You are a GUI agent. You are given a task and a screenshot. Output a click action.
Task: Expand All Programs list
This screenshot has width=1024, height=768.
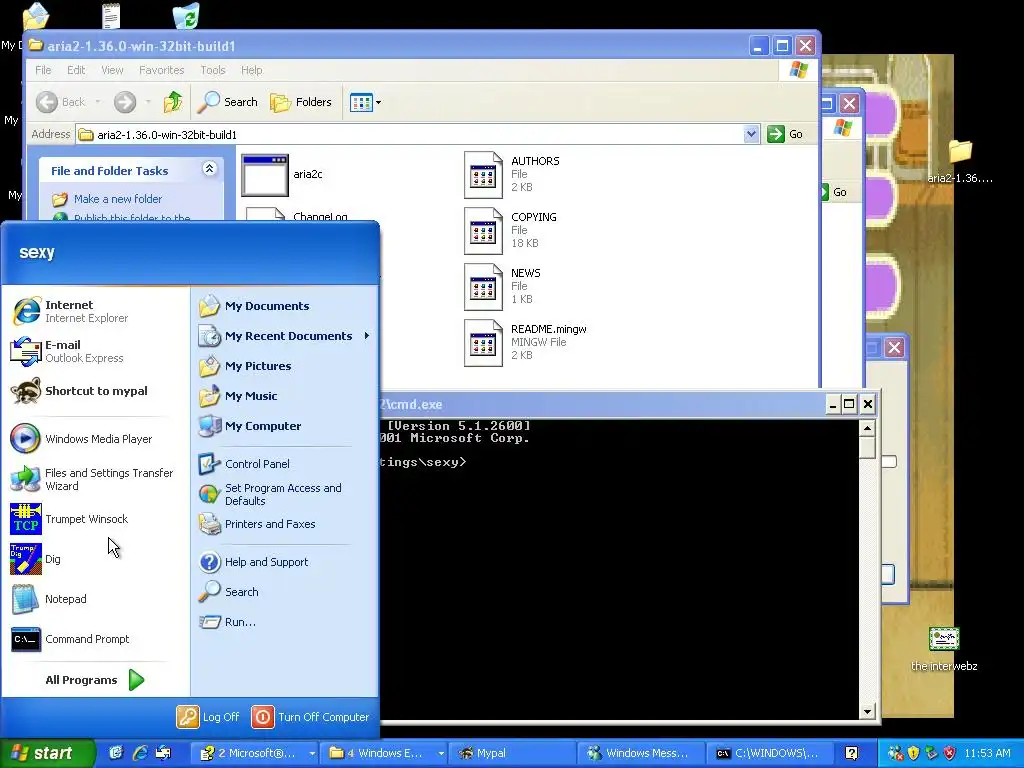[96, 680]
